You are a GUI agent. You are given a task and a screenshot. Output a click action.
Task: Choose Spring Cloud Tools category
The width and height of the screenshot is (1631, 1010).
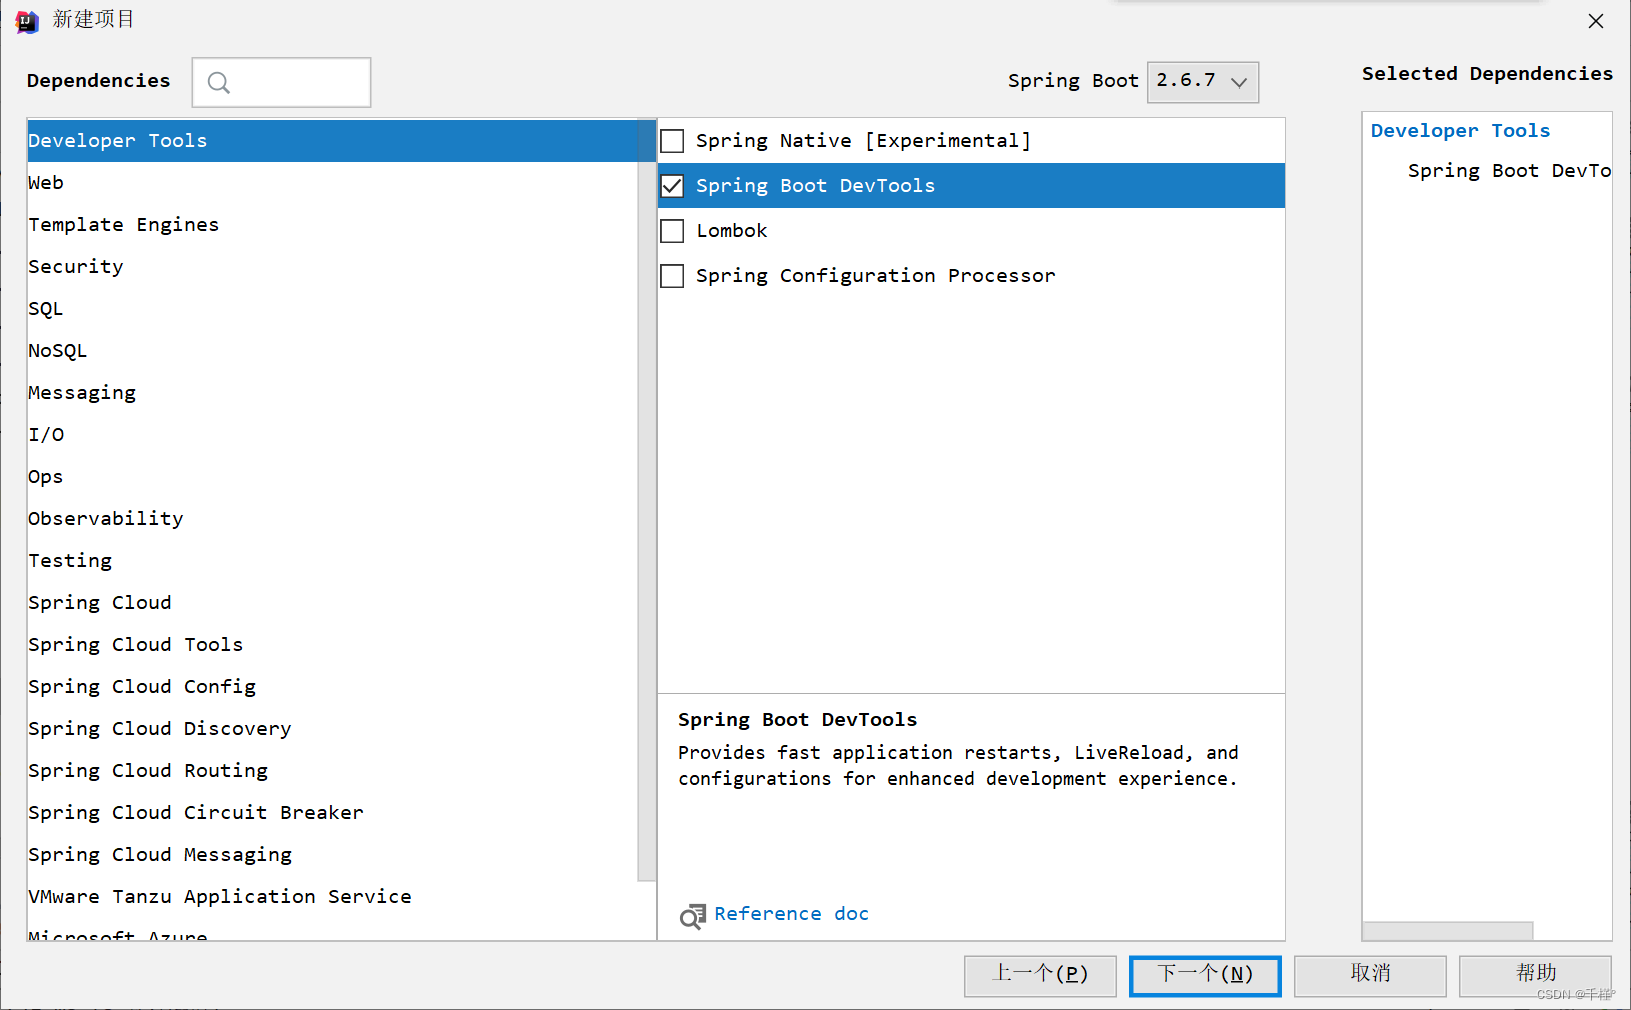pos(332,645)
